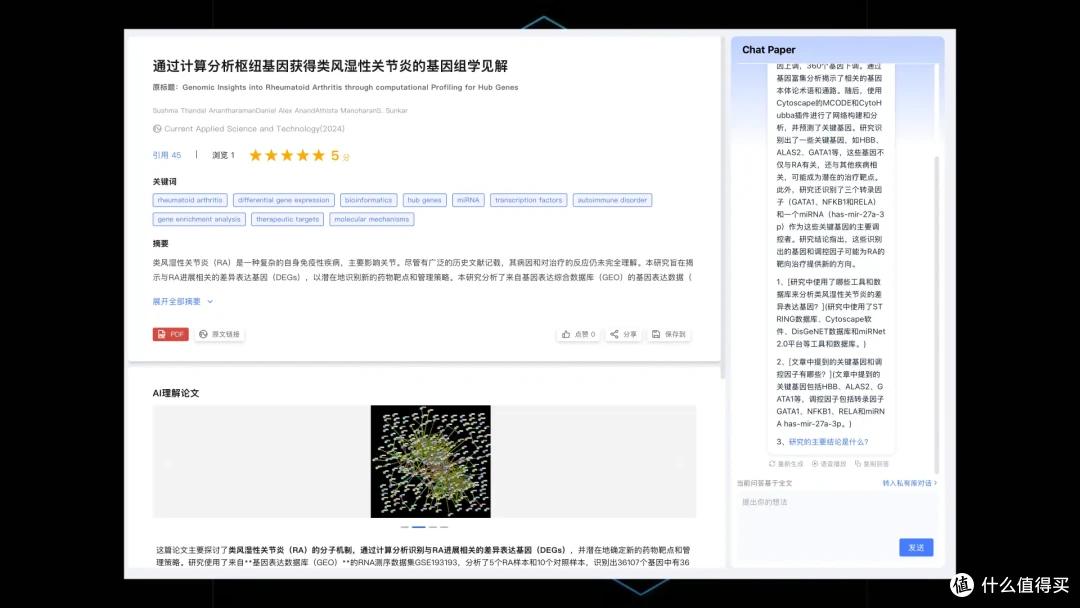Select the gene enrichment analysis tag
This screenshot has height=608, width=1080.
[x=199, y=220]
